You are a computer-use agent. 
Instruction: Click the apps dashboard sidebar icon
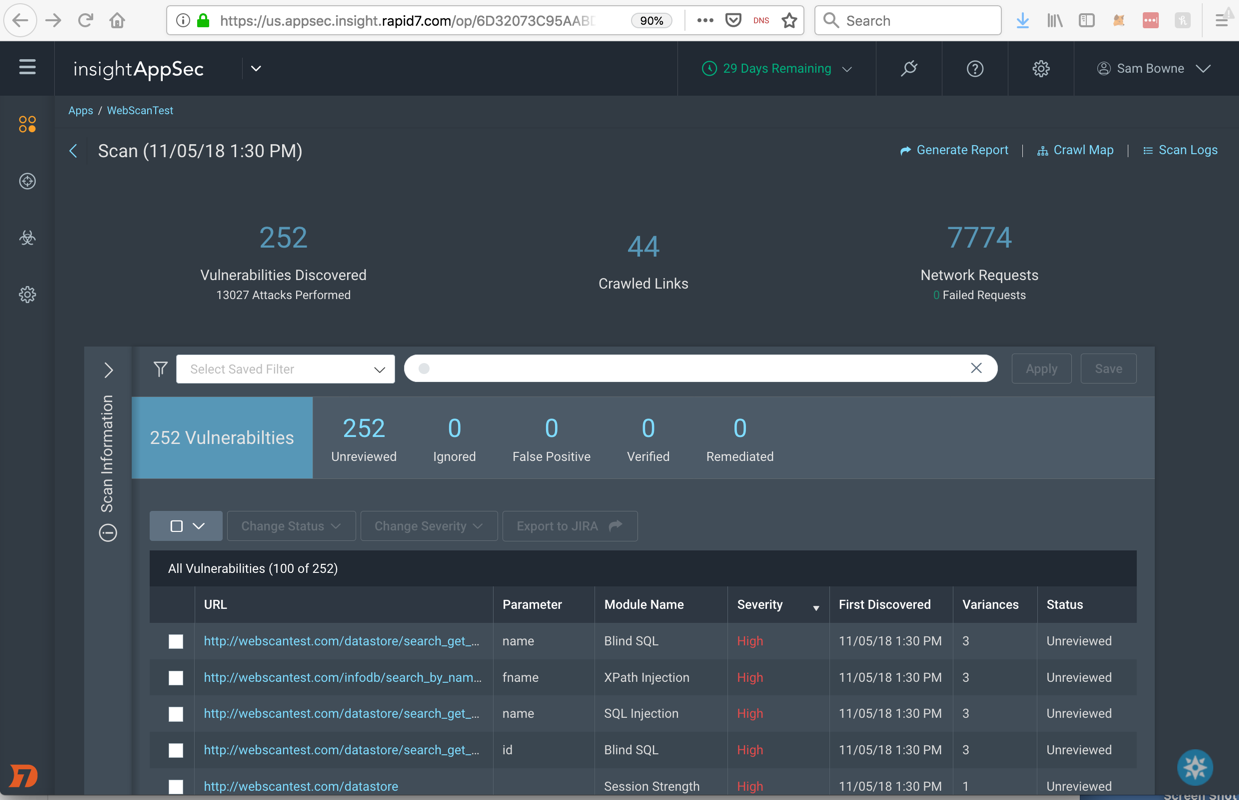27,124
